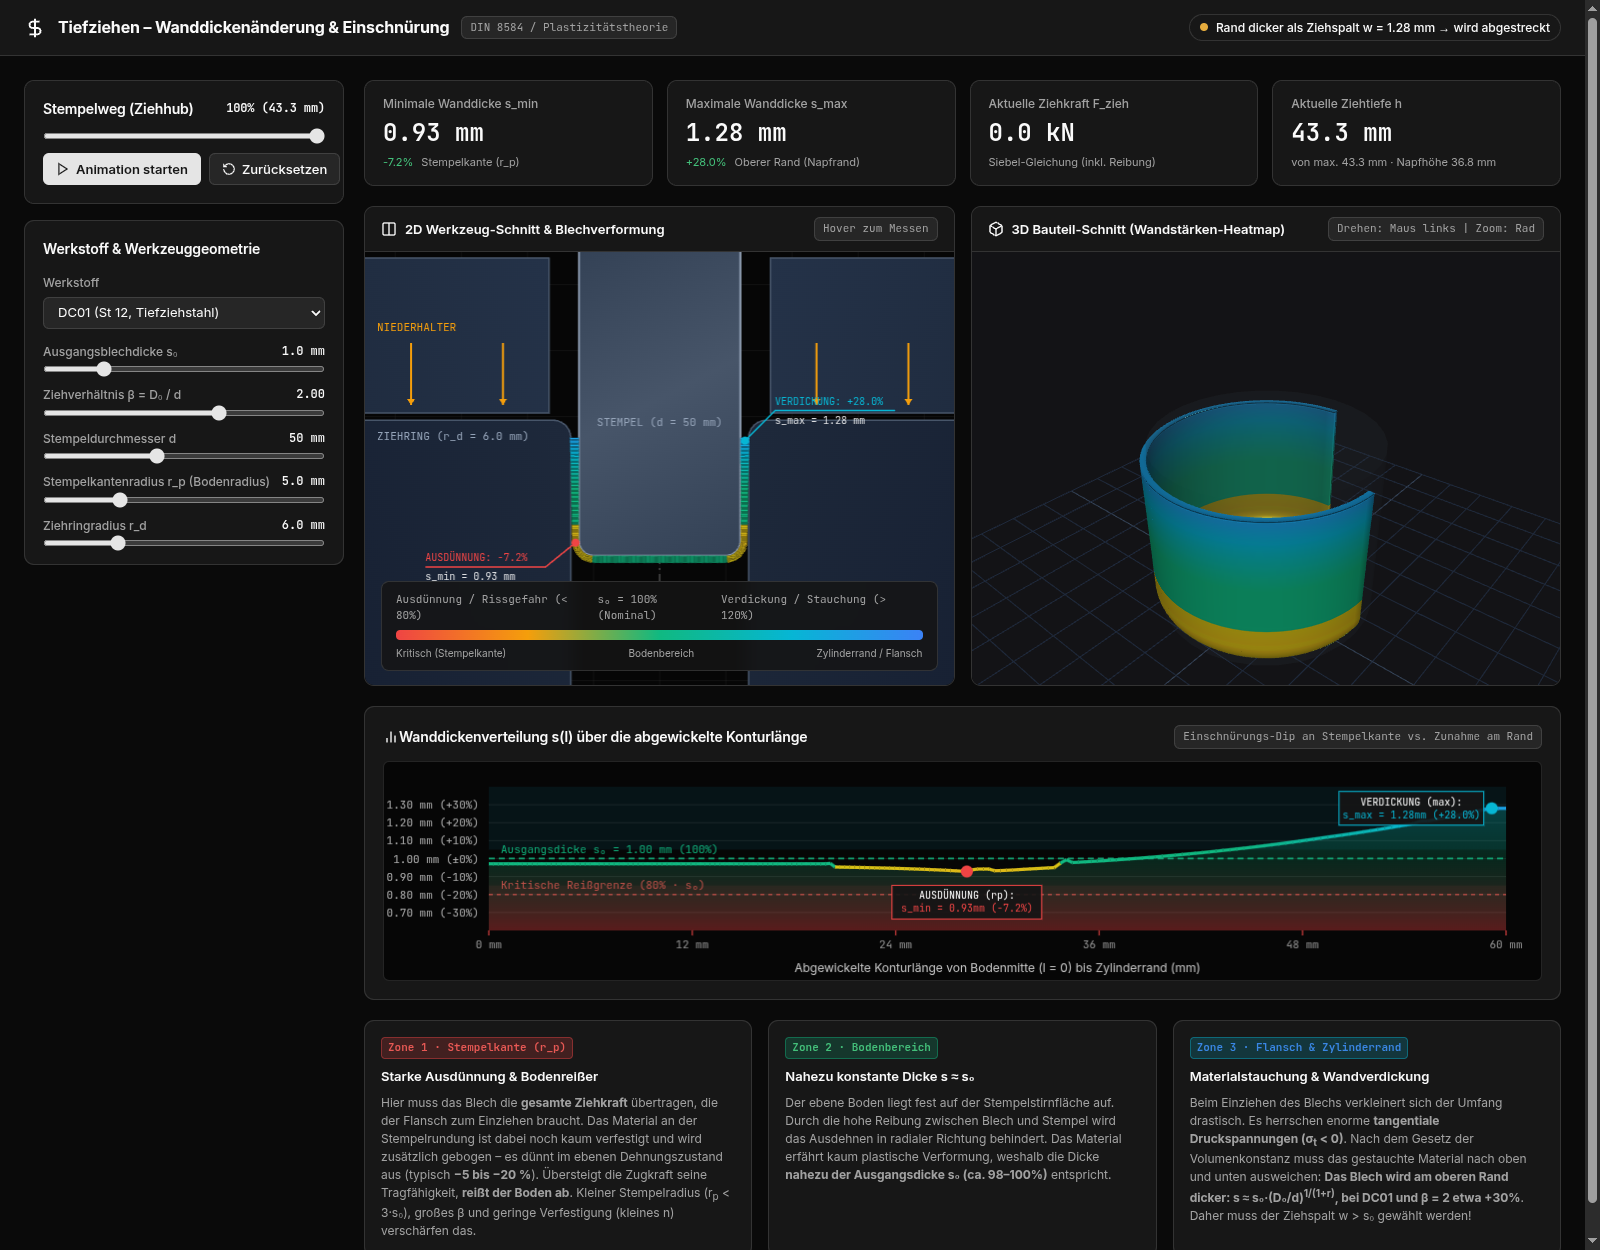The image size is (1600, 1250).
Task: Click the play icon in Animation starten
Action: pos(63,169)
